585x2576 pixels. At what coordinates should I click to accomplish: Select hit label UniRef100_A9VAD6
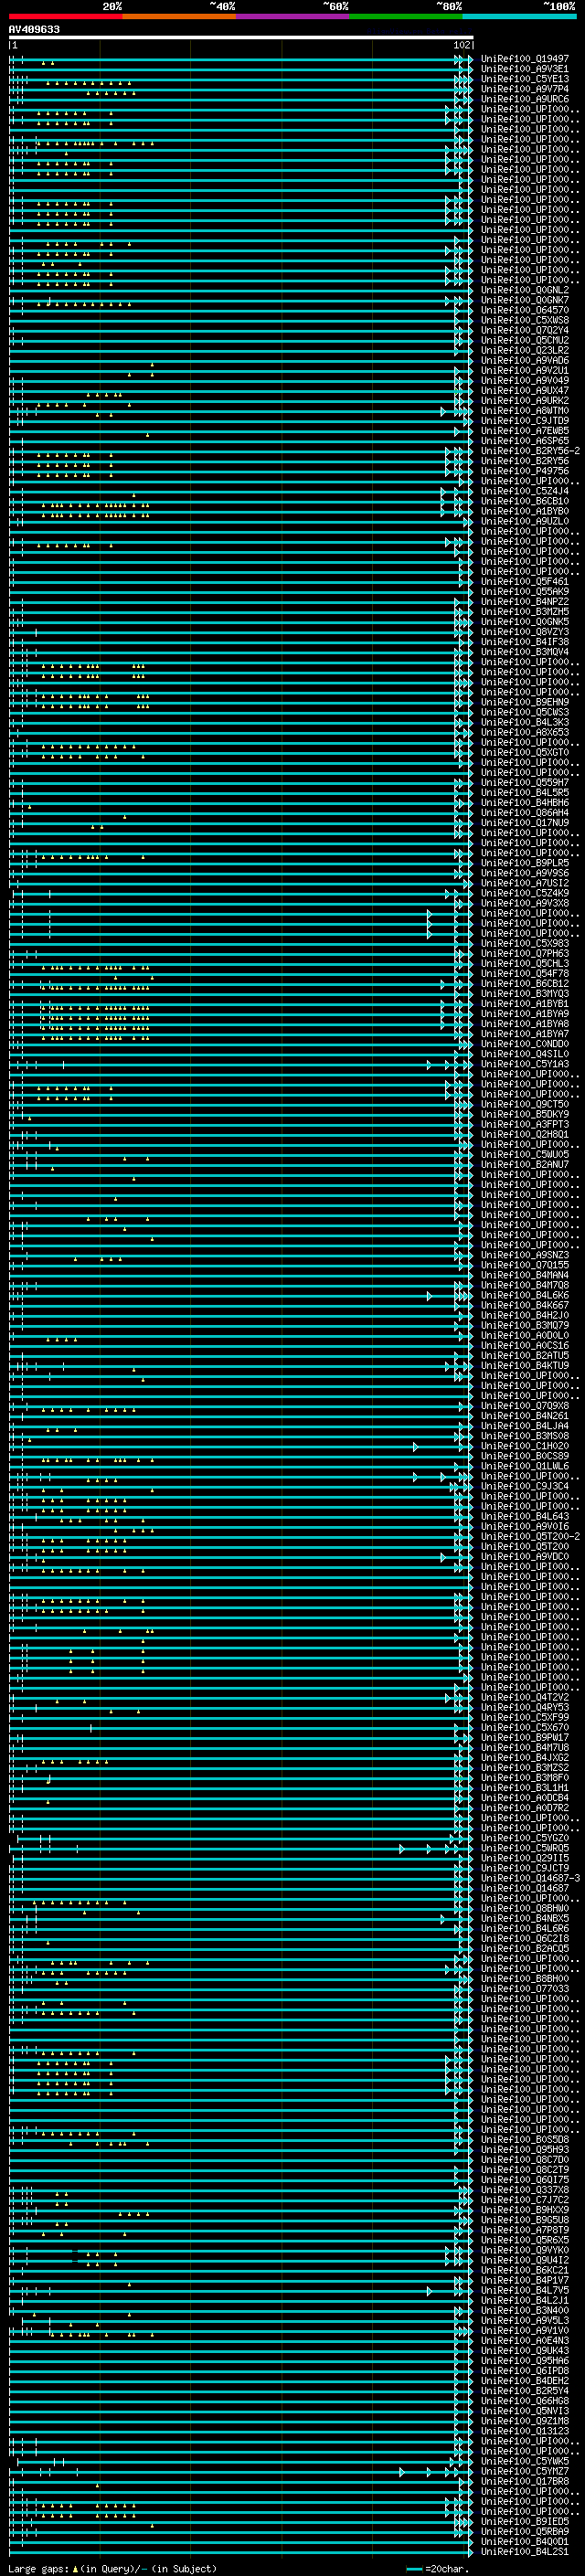tap(525, 360)
